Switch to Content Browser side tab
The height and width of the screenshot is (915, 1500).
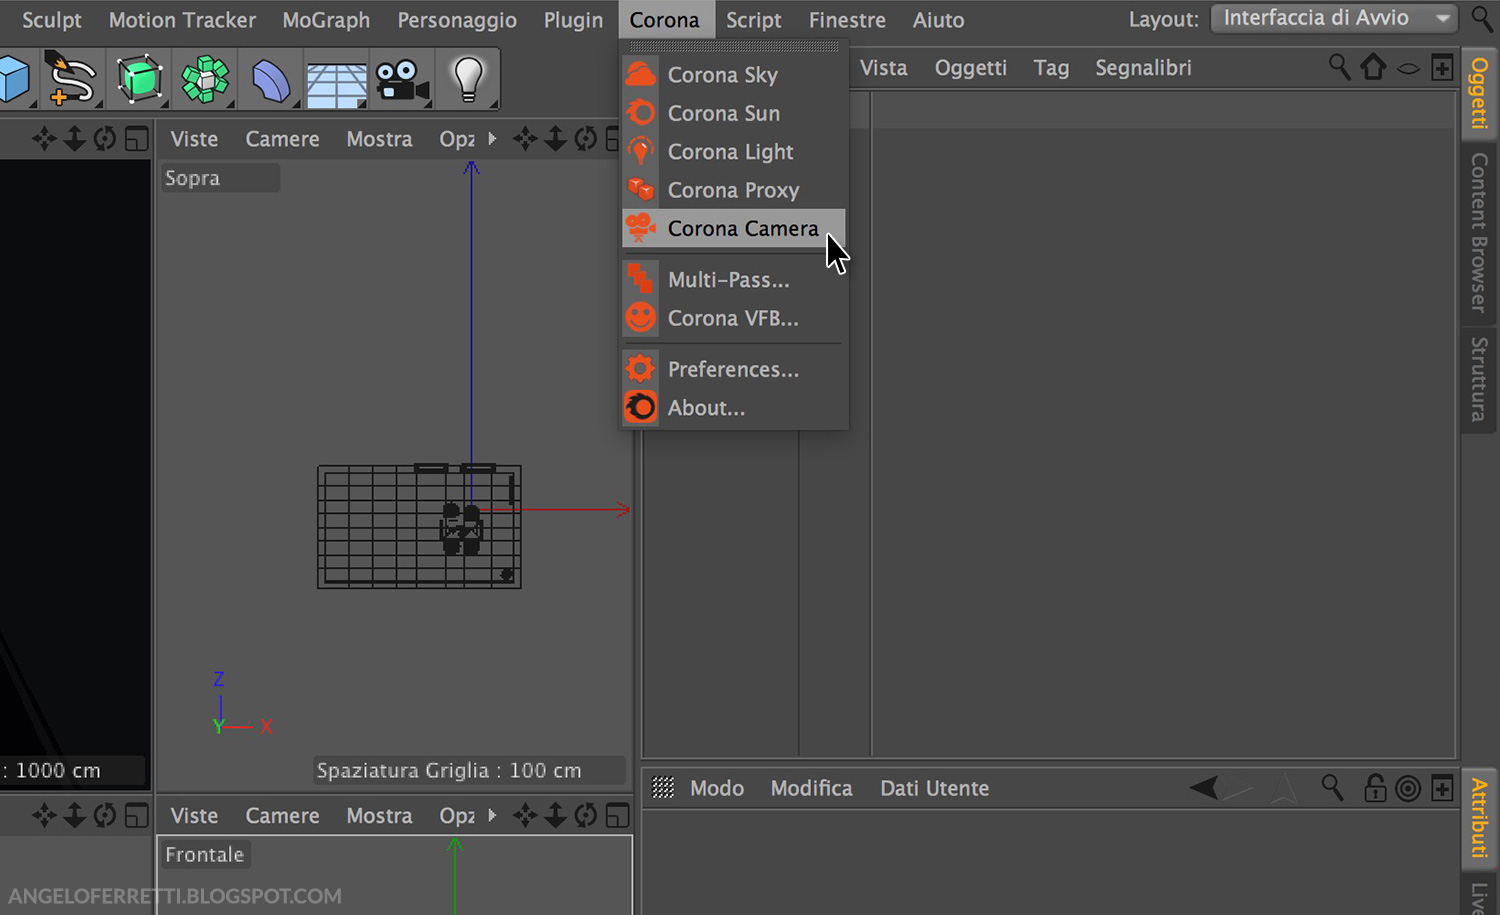click(1479, 232)
